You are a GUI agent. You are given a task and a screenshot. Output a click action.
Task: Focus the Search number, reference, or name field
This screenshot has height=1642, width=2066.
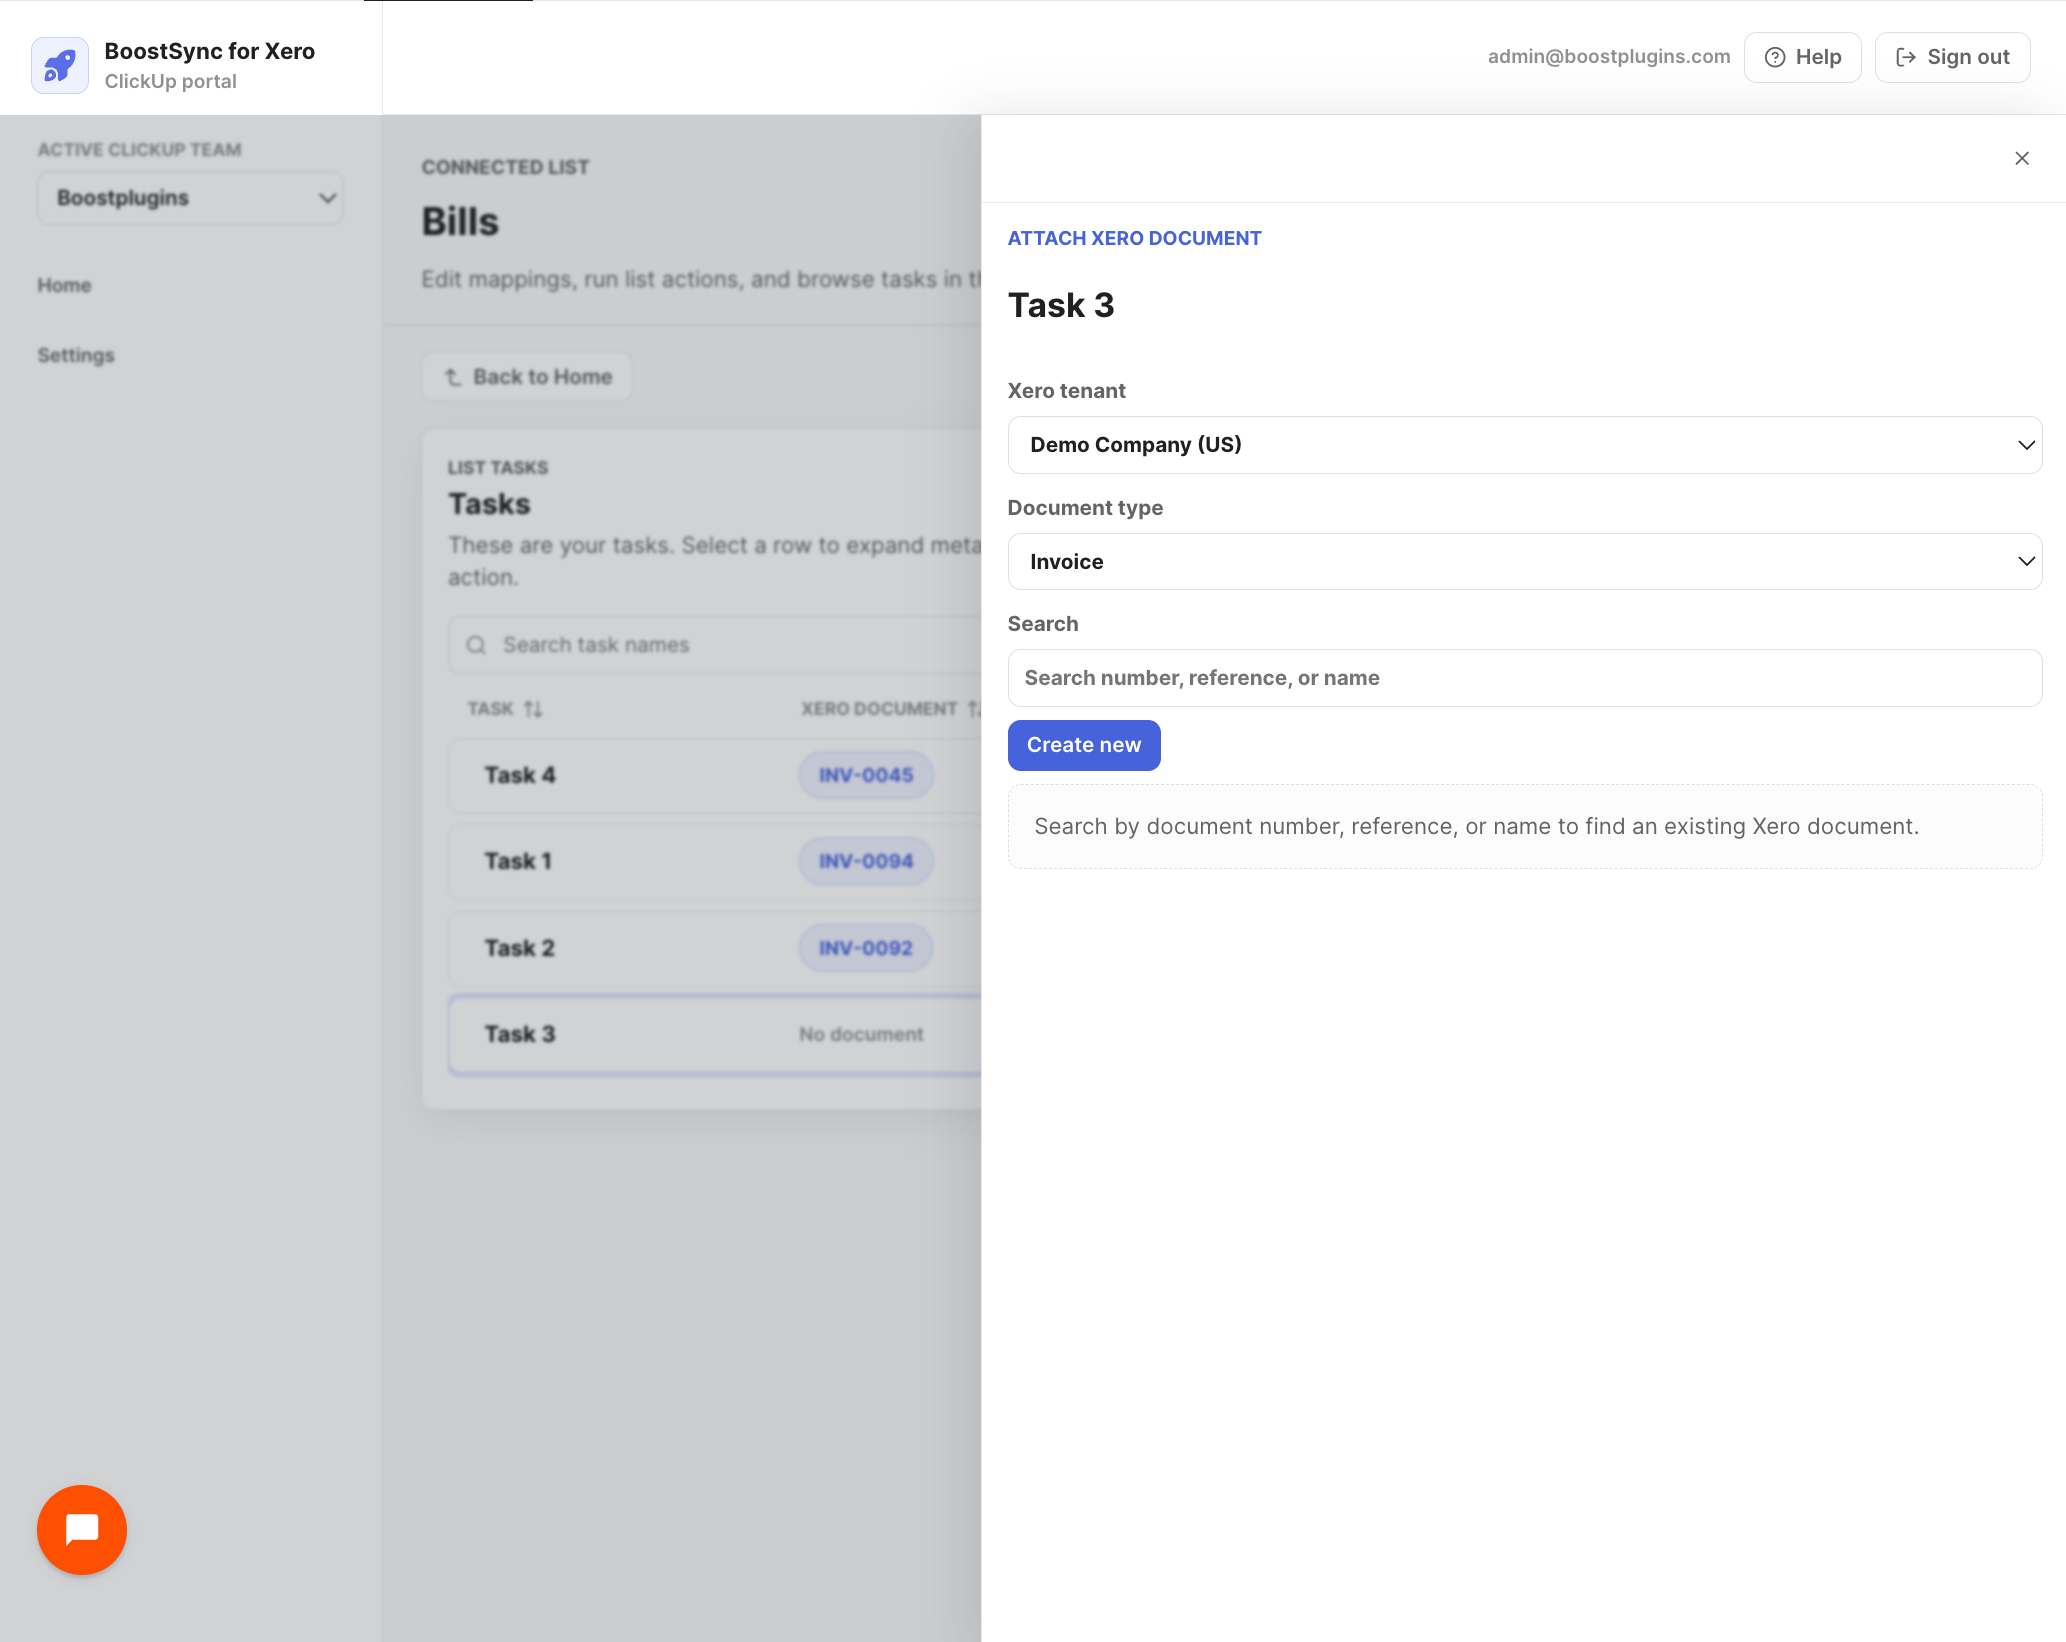pyautogui.click(x=1524, y=678)
